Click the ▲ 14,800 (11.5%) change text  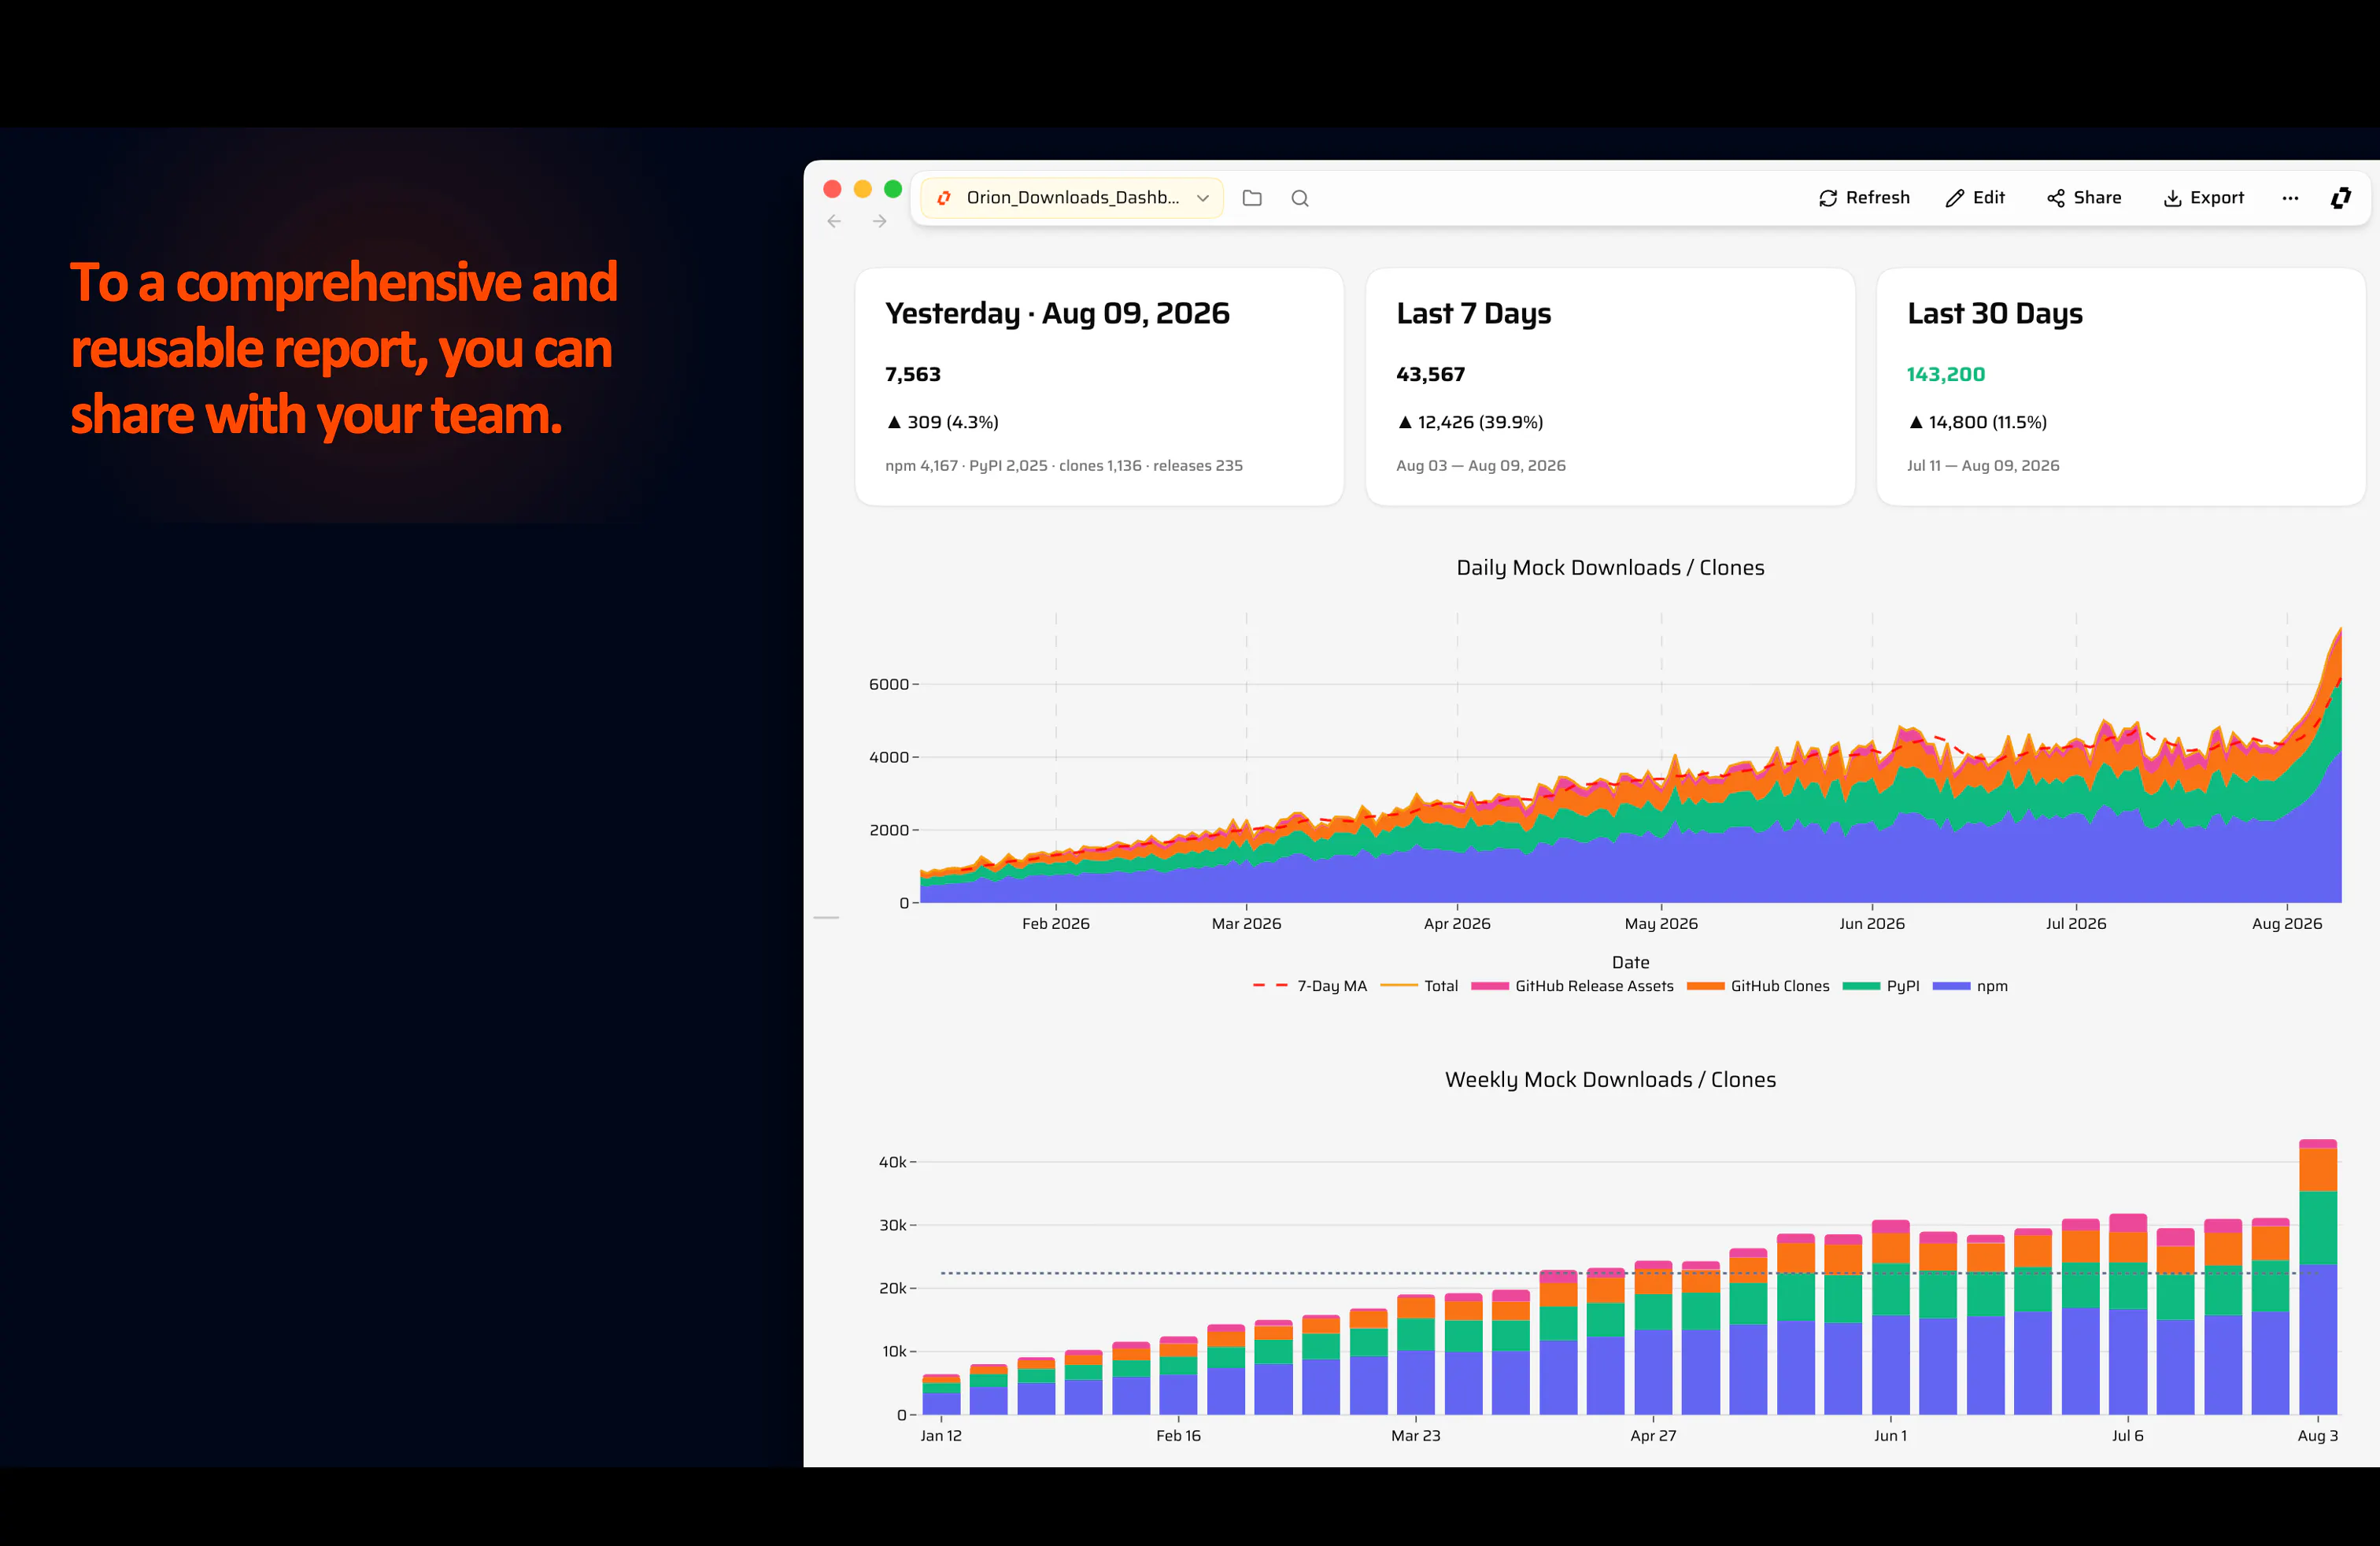[x=1977, y=422]
